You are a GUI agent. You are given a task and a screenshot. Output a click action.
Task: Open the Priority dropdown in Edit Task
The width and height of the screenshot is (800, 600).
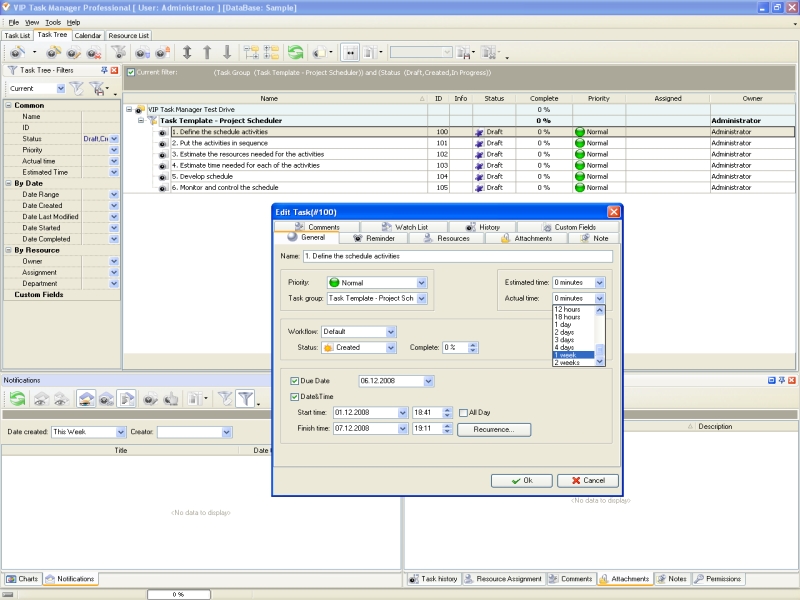click(x=421, y=283)
